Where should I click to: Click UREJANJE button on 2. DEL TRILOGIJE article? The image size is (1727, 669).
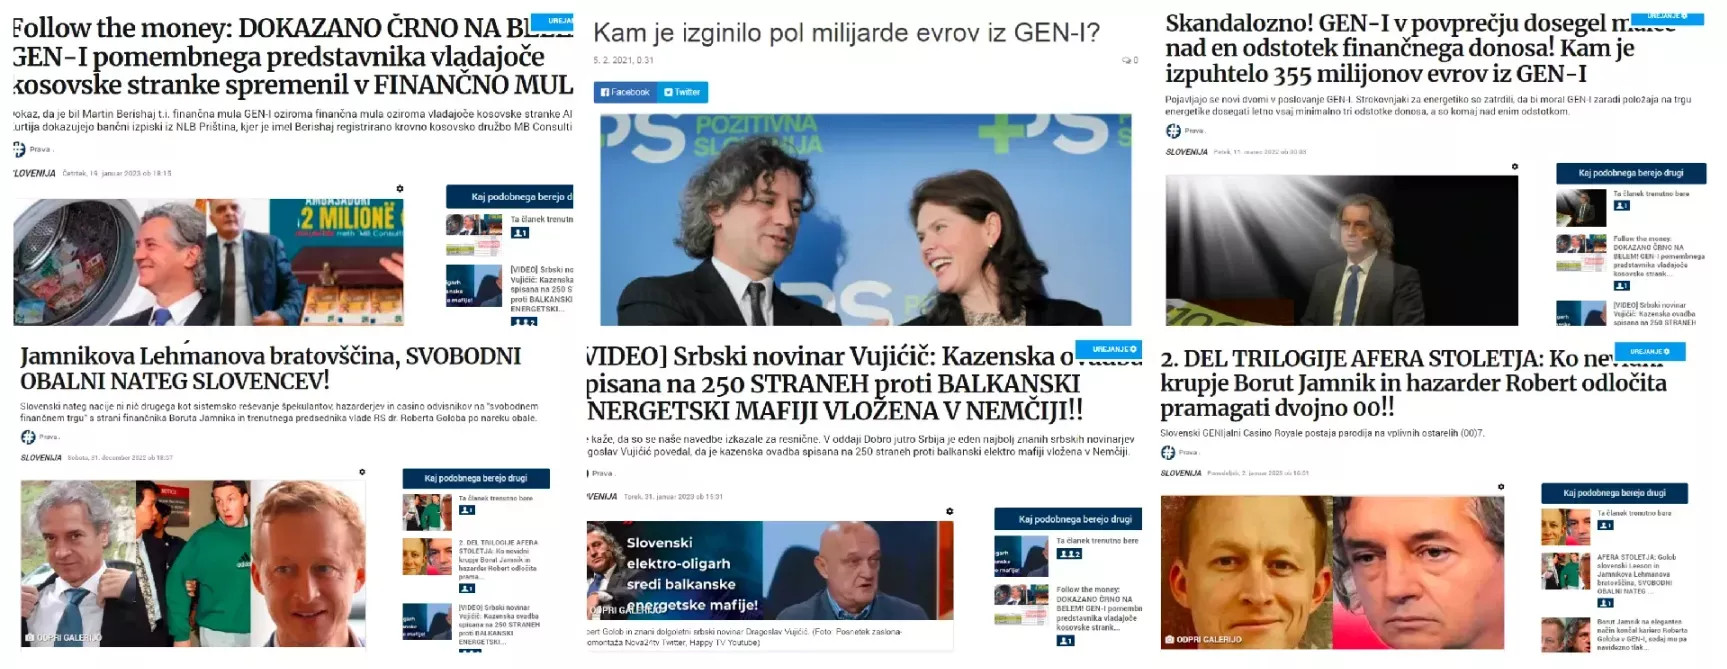click(x=1650, y=351)
